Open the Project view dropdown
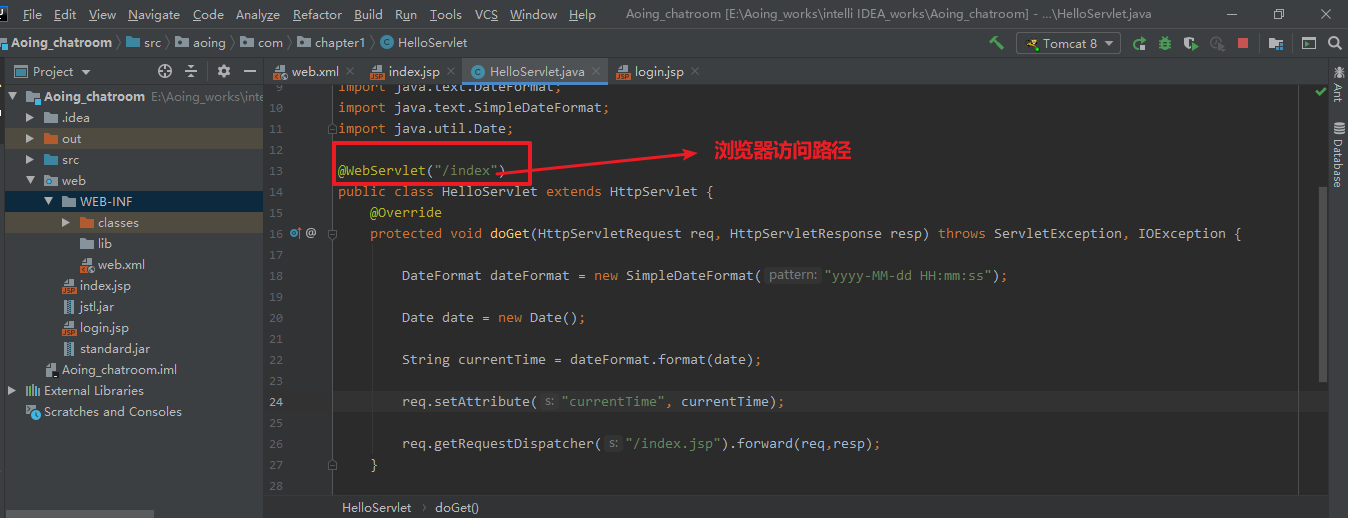 53,71
